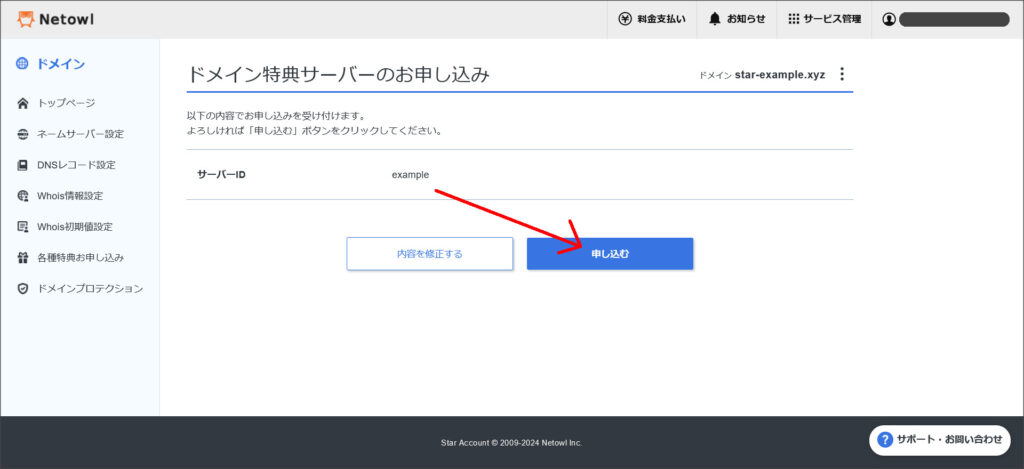Click the shield icon for ドメインプロテクション
Screen dimensions: 1024x469
pyautogui.click(x=23, y=288)
